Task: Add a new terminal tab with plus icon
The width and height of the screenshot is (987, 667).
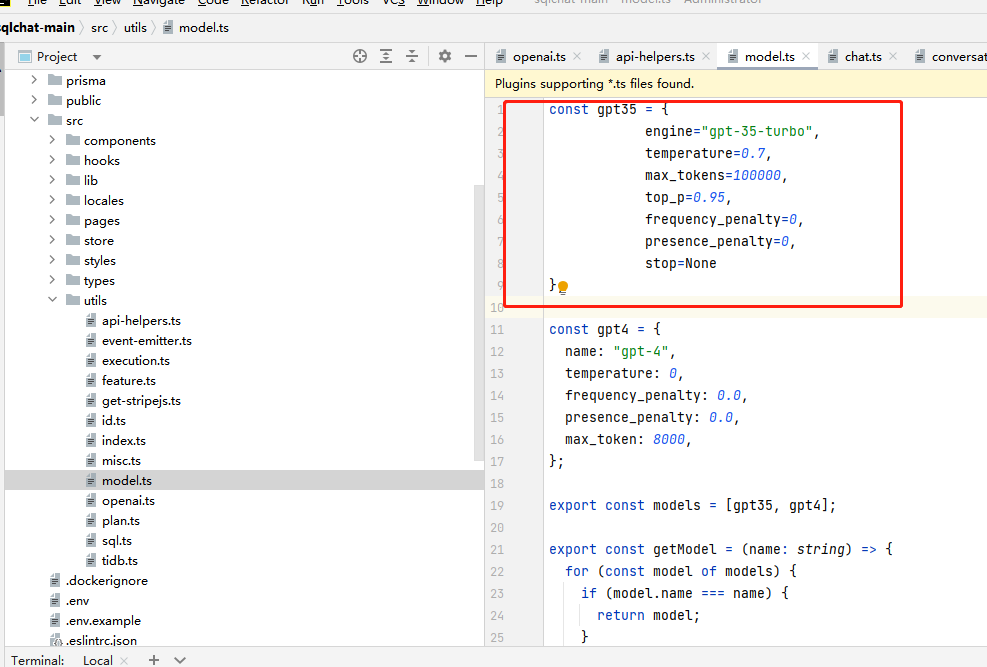Action: 154,660
